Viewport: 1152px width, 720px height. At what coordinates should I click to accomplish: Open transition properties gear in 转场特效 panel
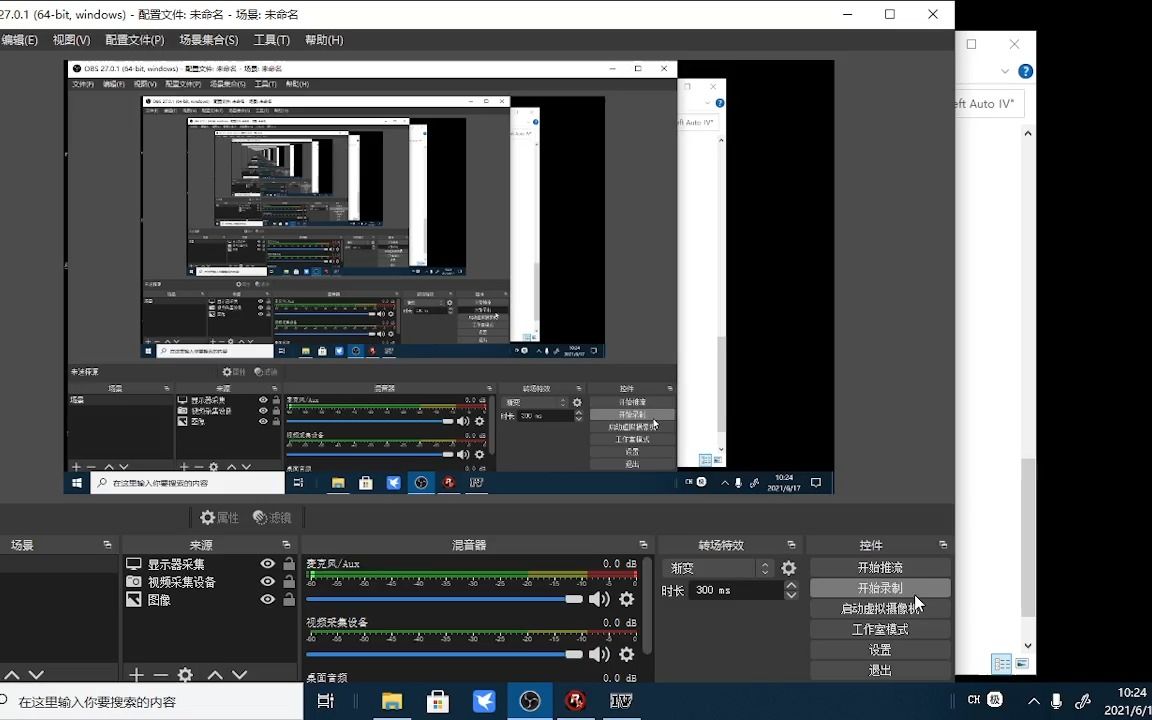[788, 567]
